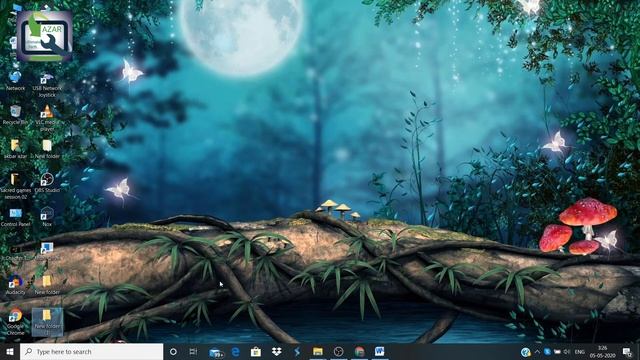Select the highlighted New folder (2)

pos(47,322)
